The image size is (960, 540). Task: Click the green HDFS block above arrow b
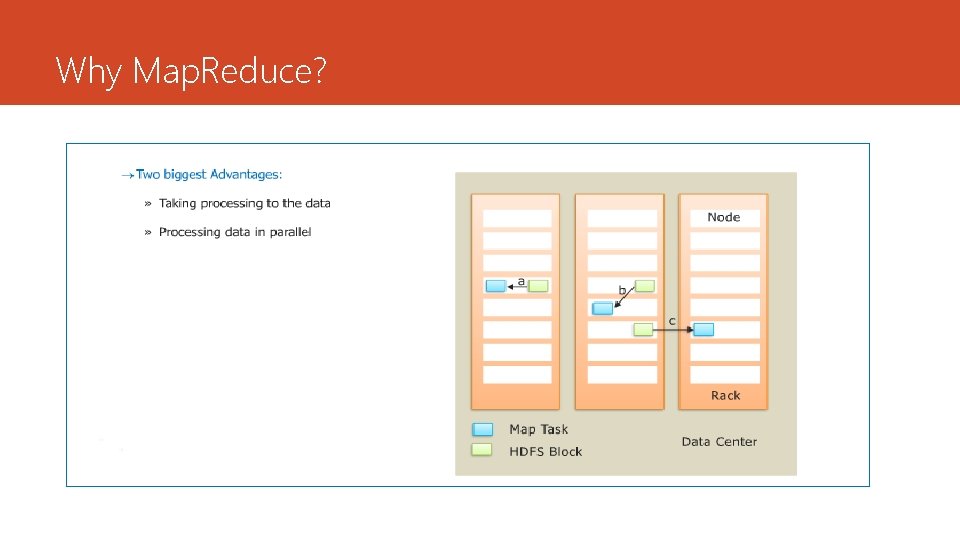pos(645,286)
